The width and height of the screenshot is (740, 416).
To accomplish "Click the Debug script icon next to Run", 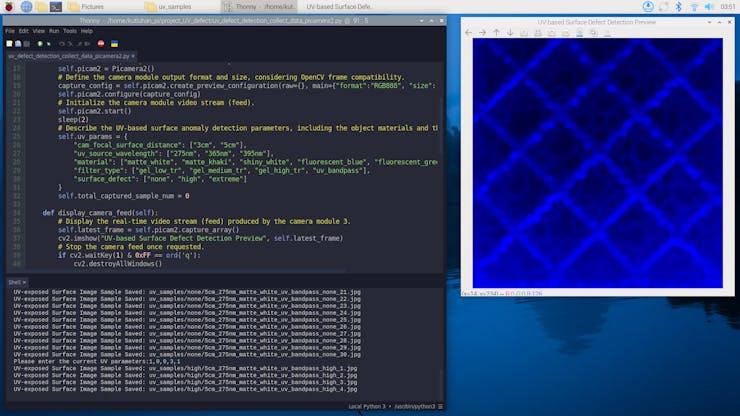I will [x=49, y=43].
